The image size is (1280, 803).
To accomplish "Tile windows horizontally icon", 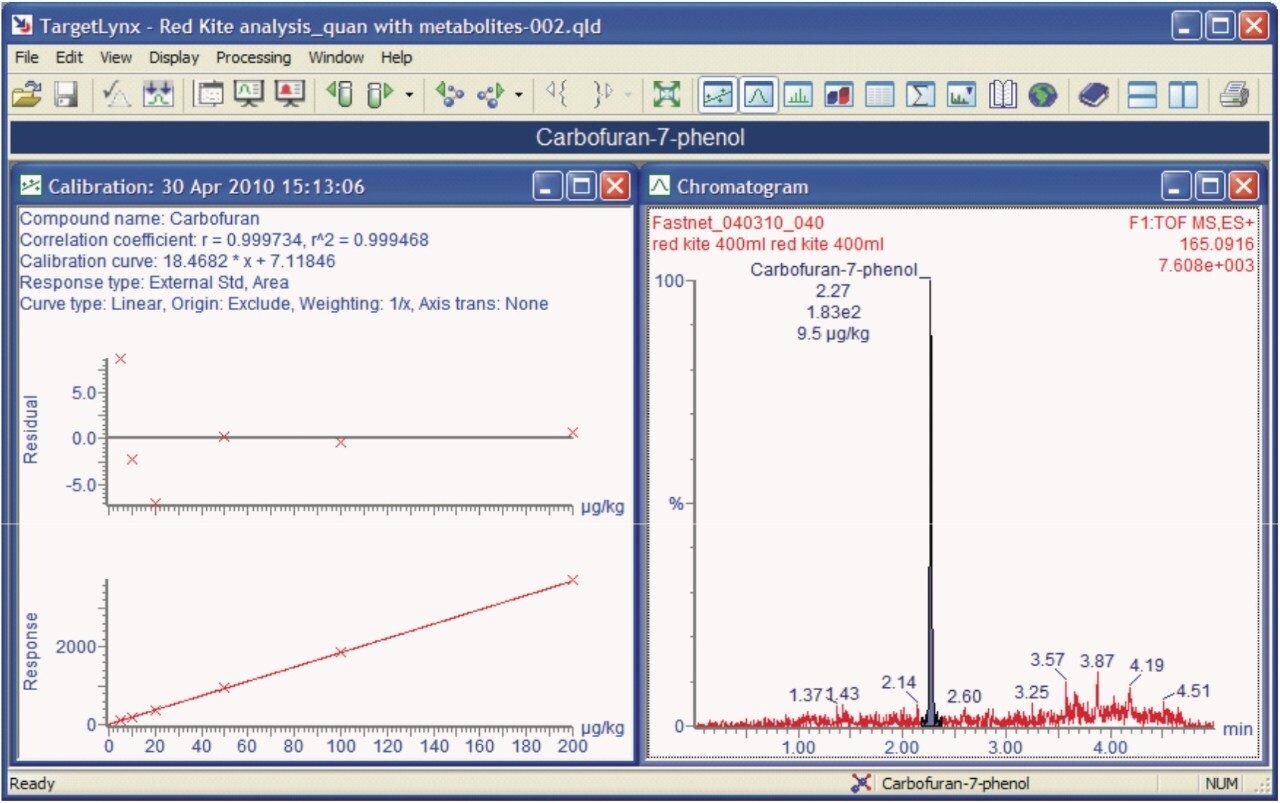I will [x=1142, y=95].
